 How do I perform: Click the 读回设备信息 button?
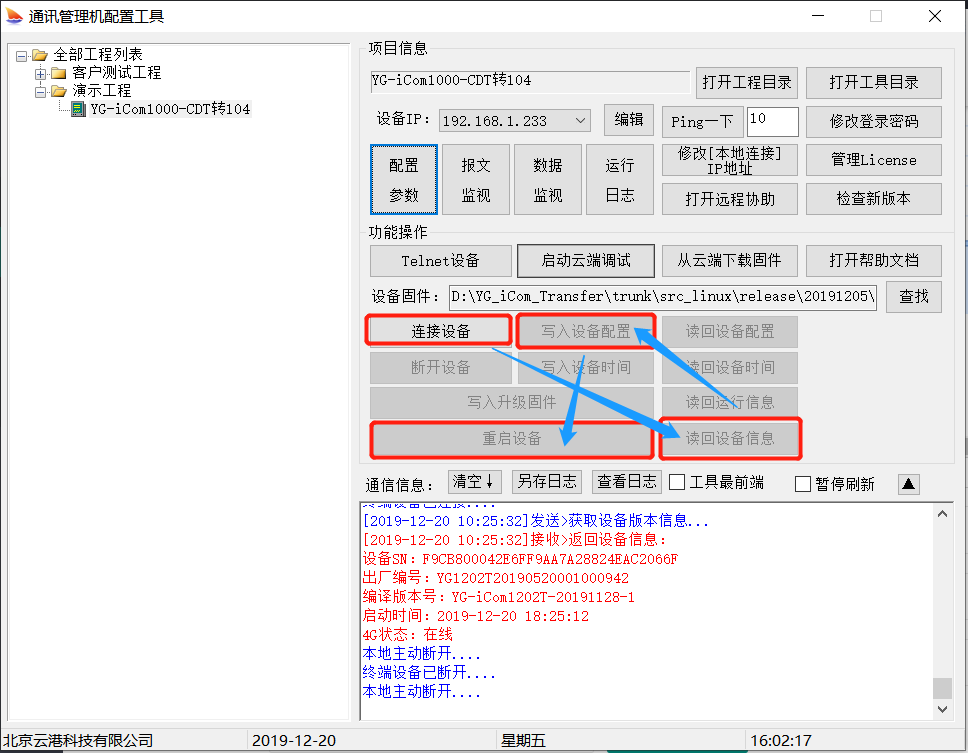coord(730,439)
